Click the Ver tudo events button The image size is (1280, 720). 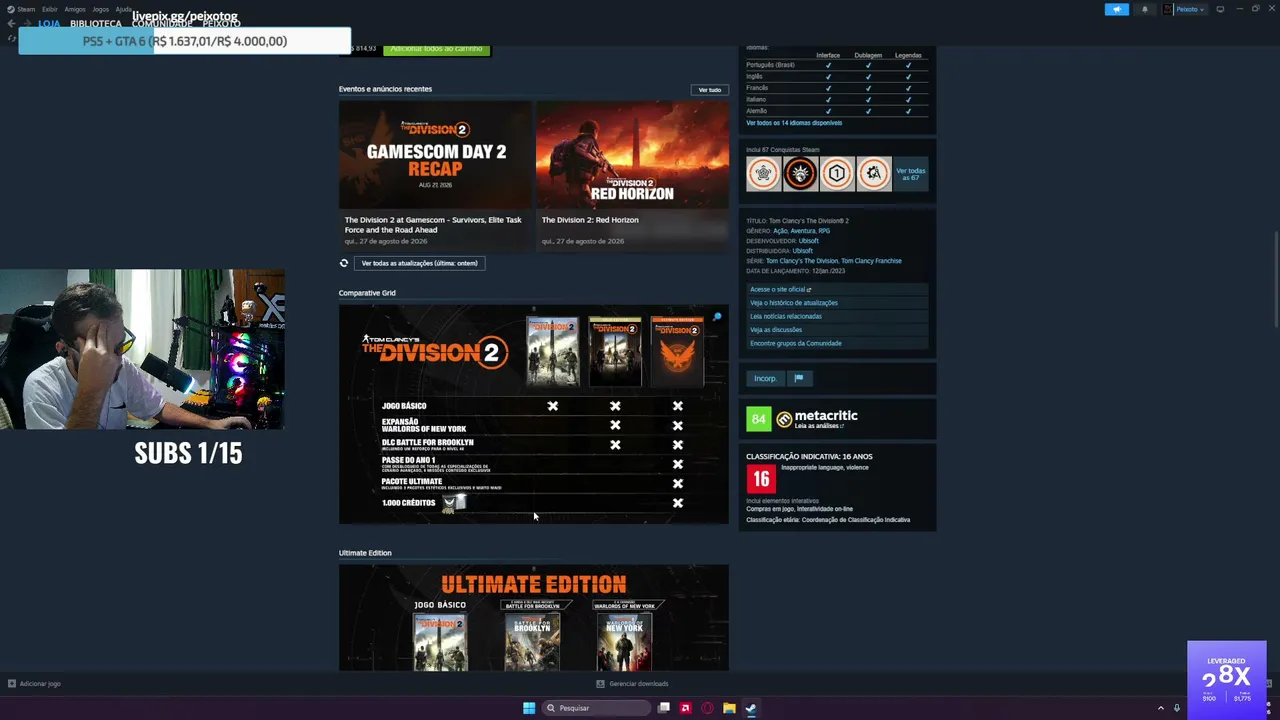tap(709, 90)
